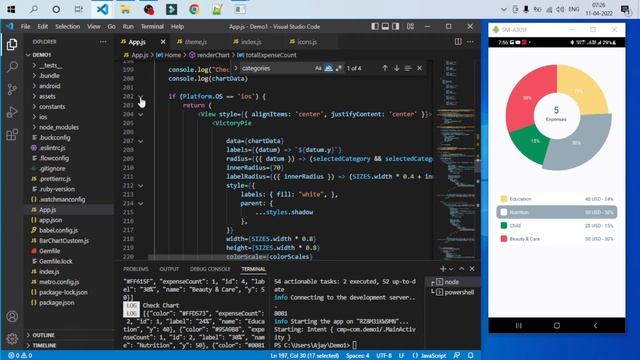This screenshot has height=360, width=640.
Task: Select the node terminal instance
Action: click(451, 282)
